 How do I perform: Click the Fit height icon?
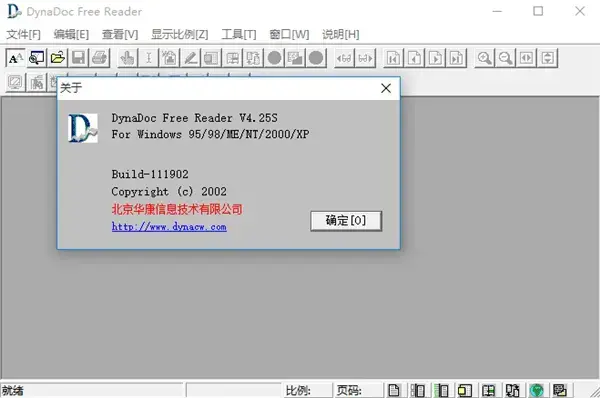[x=548, y=58]
